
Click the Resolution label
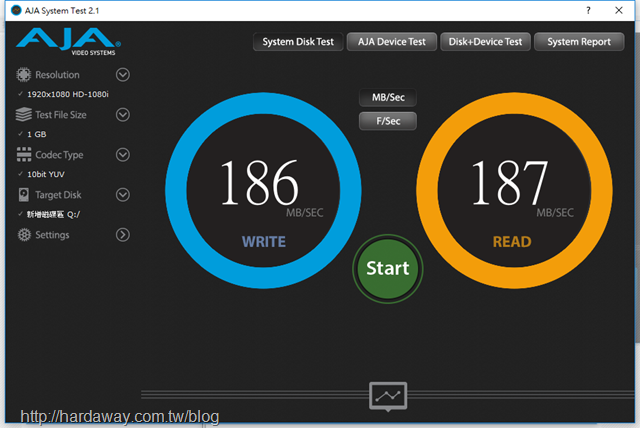click(x=57, y=75)
